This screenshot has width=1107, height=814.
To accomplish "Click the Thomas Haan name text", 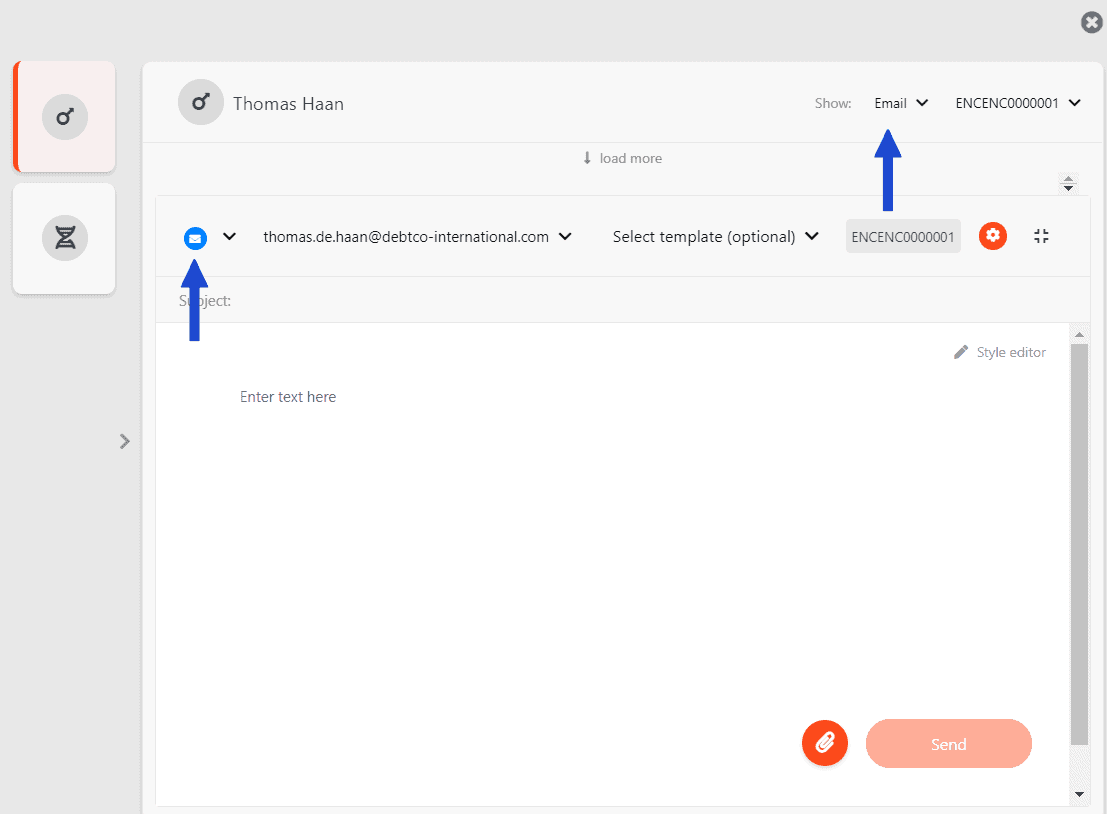I will click(288, 104).
